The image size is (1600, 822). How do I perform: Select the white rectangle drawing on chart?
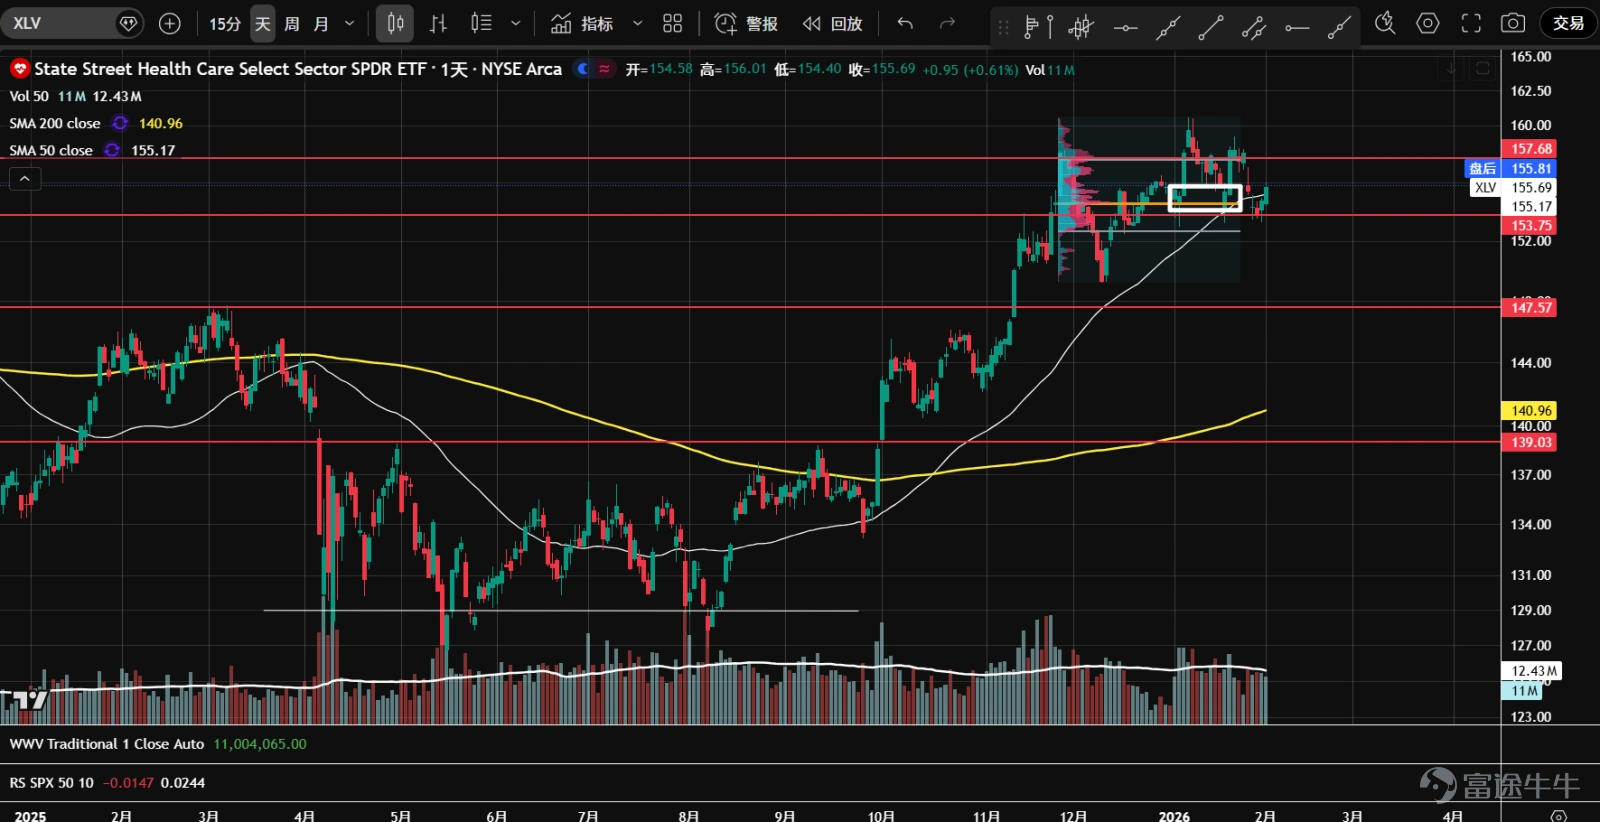(1205, 198)
